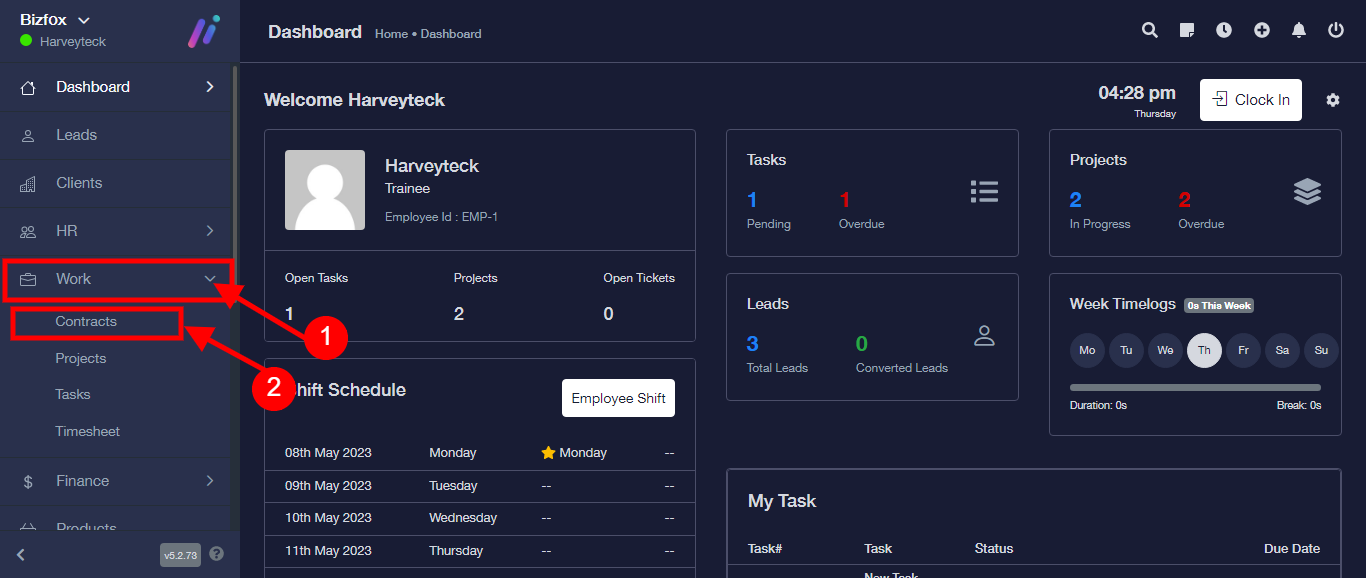Open the search icon in top bar
Screen dimensions: 1366x578
(1150, 30)
